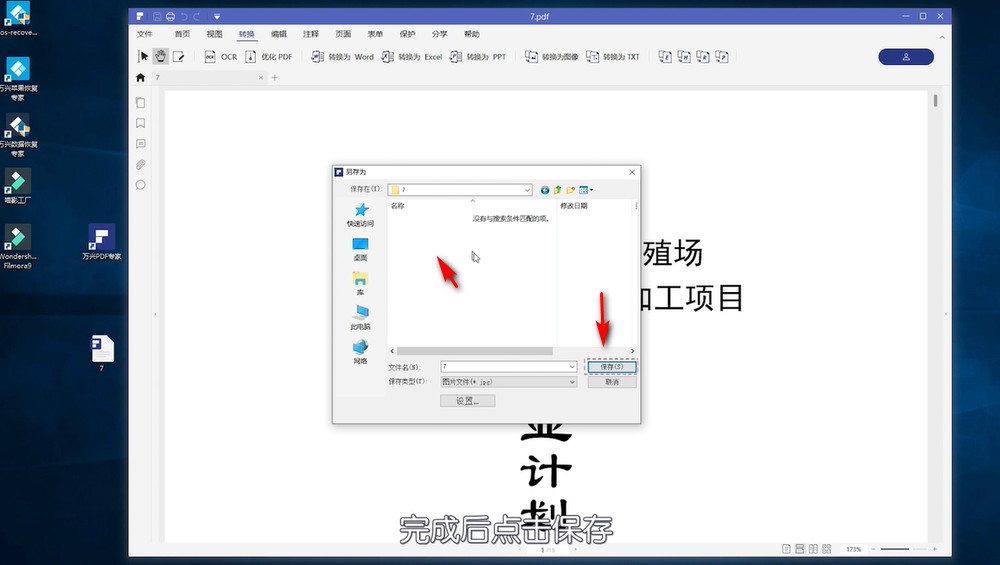Select 网络 in dialog sidebar
Viewport: 1000px width, 565px height.
[x=360, y=352]
